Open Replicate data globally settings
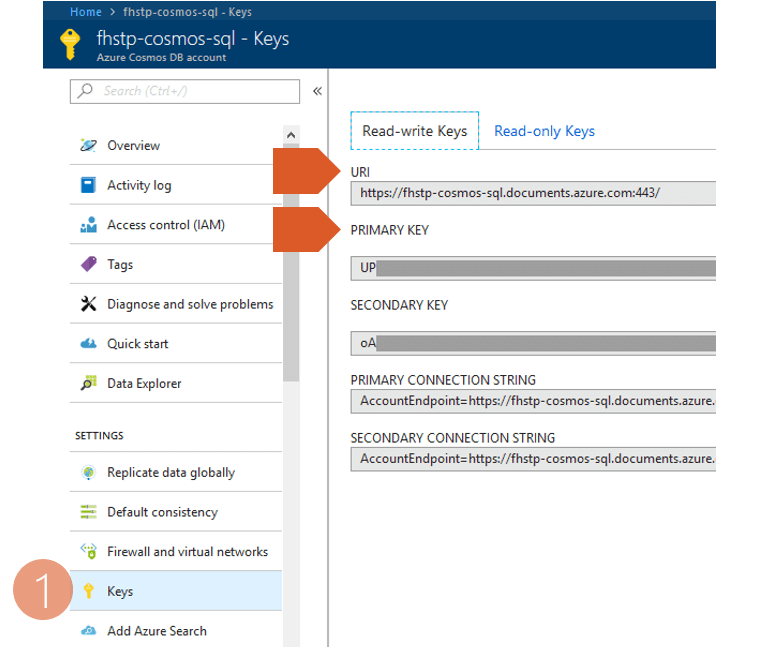Screen dimensions: 759x647 click(x=176, y=472)
